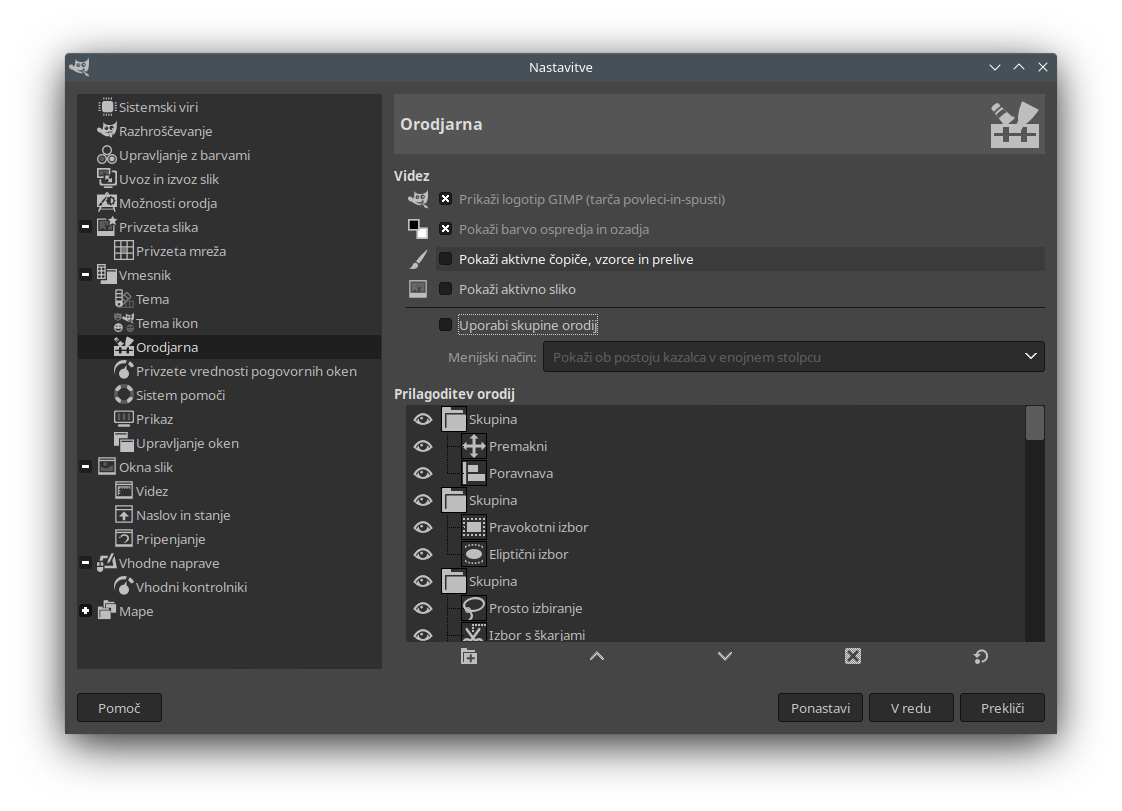The height and width of the screenshot is (811, 1122).
Task: Click the Ponastavi button
Action: 820,708
